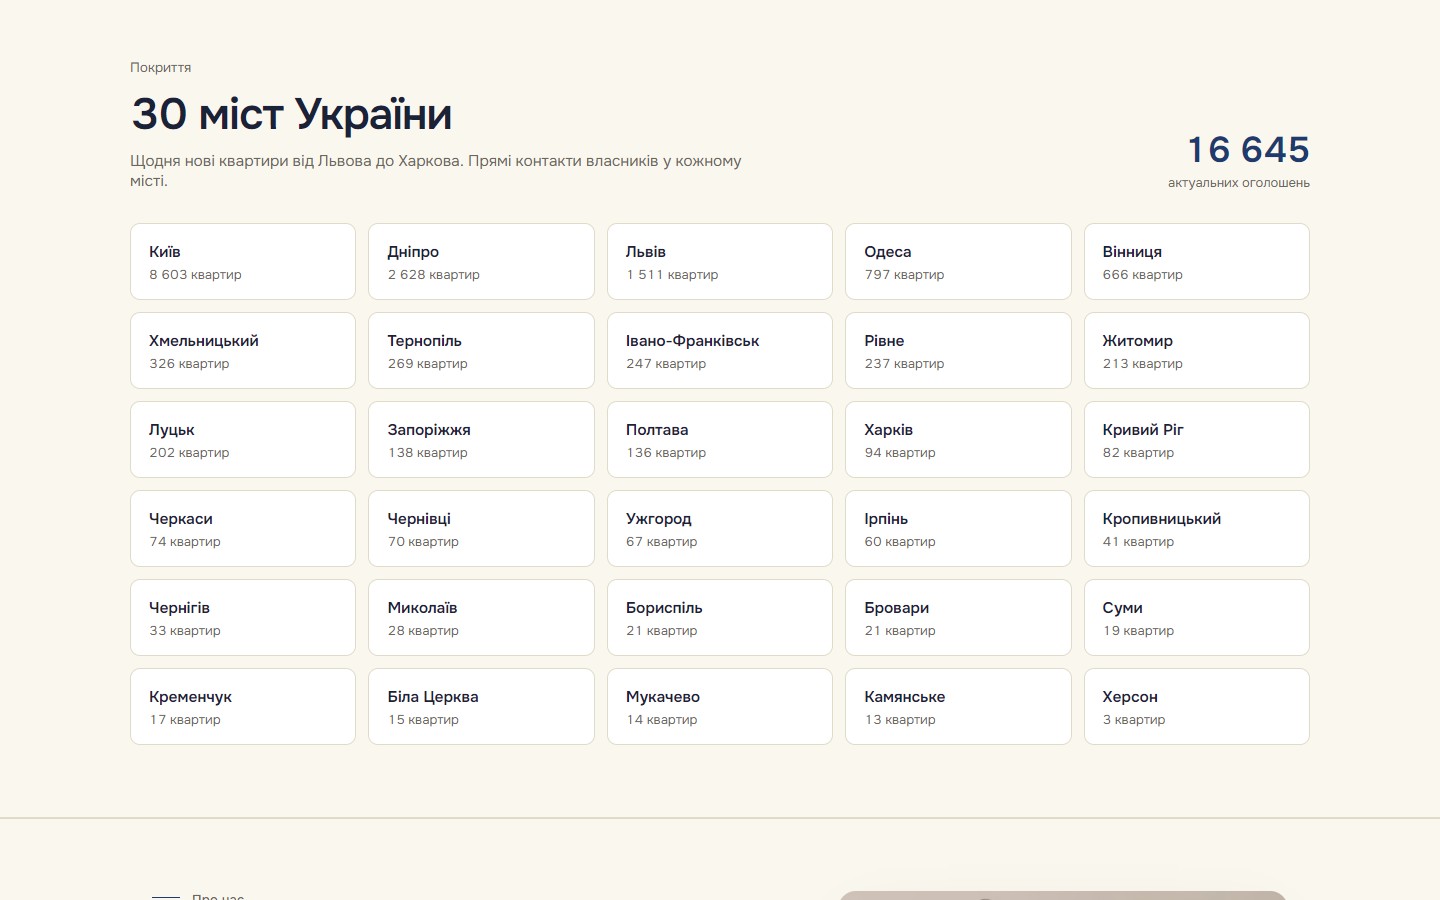
Task: Open the Ужгород listings card
Action: [720, 528]
